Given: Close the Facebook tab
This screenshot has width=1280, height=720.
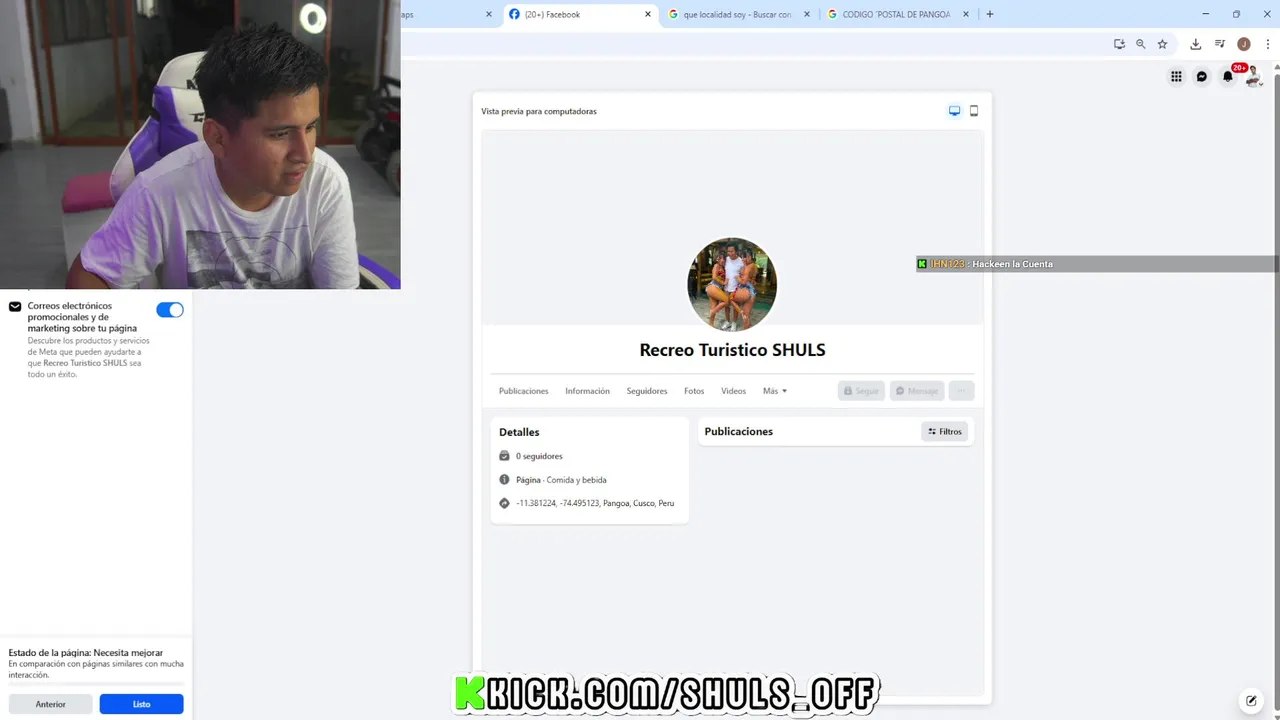Looking at the screenshot, I should click(x=648, y=14).
